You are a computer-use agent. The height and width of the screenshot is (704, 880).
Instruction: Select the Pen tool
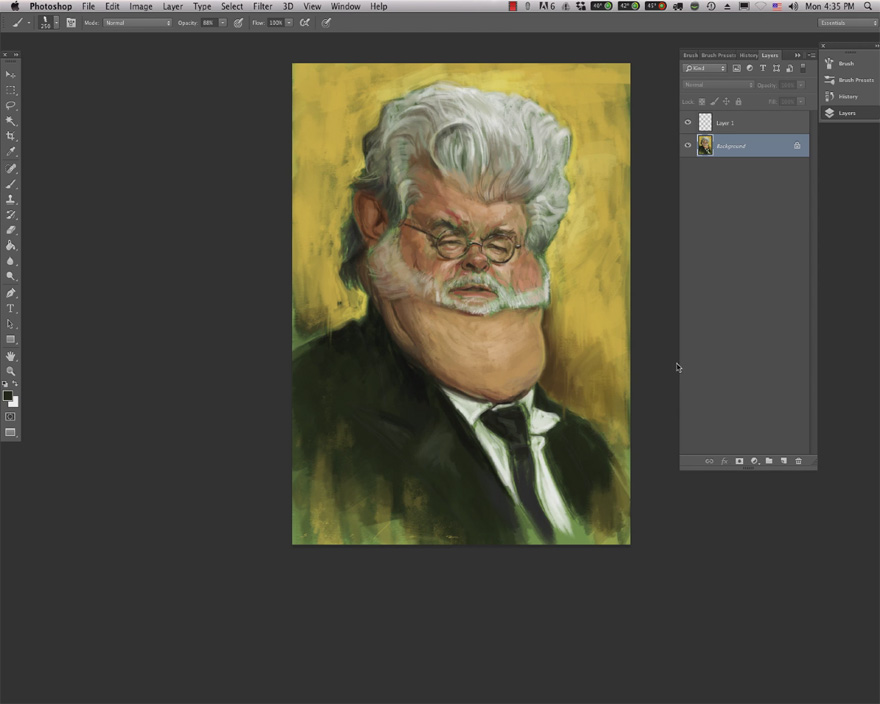click(10, 293)
